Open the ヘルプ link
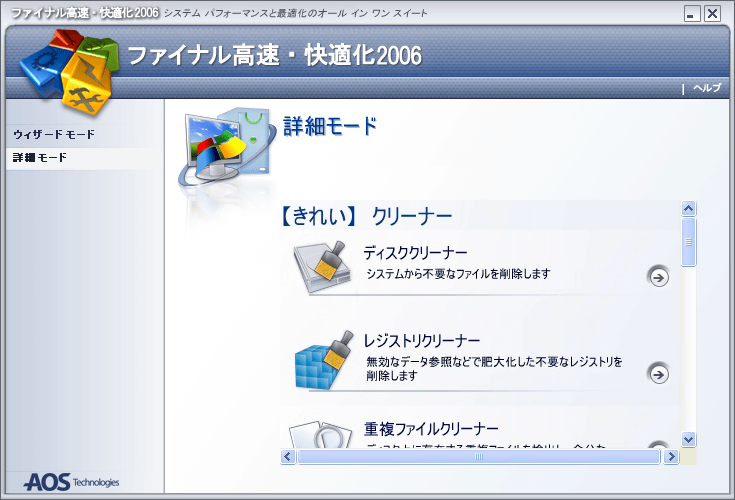The image size is (735, 500). 707,88
